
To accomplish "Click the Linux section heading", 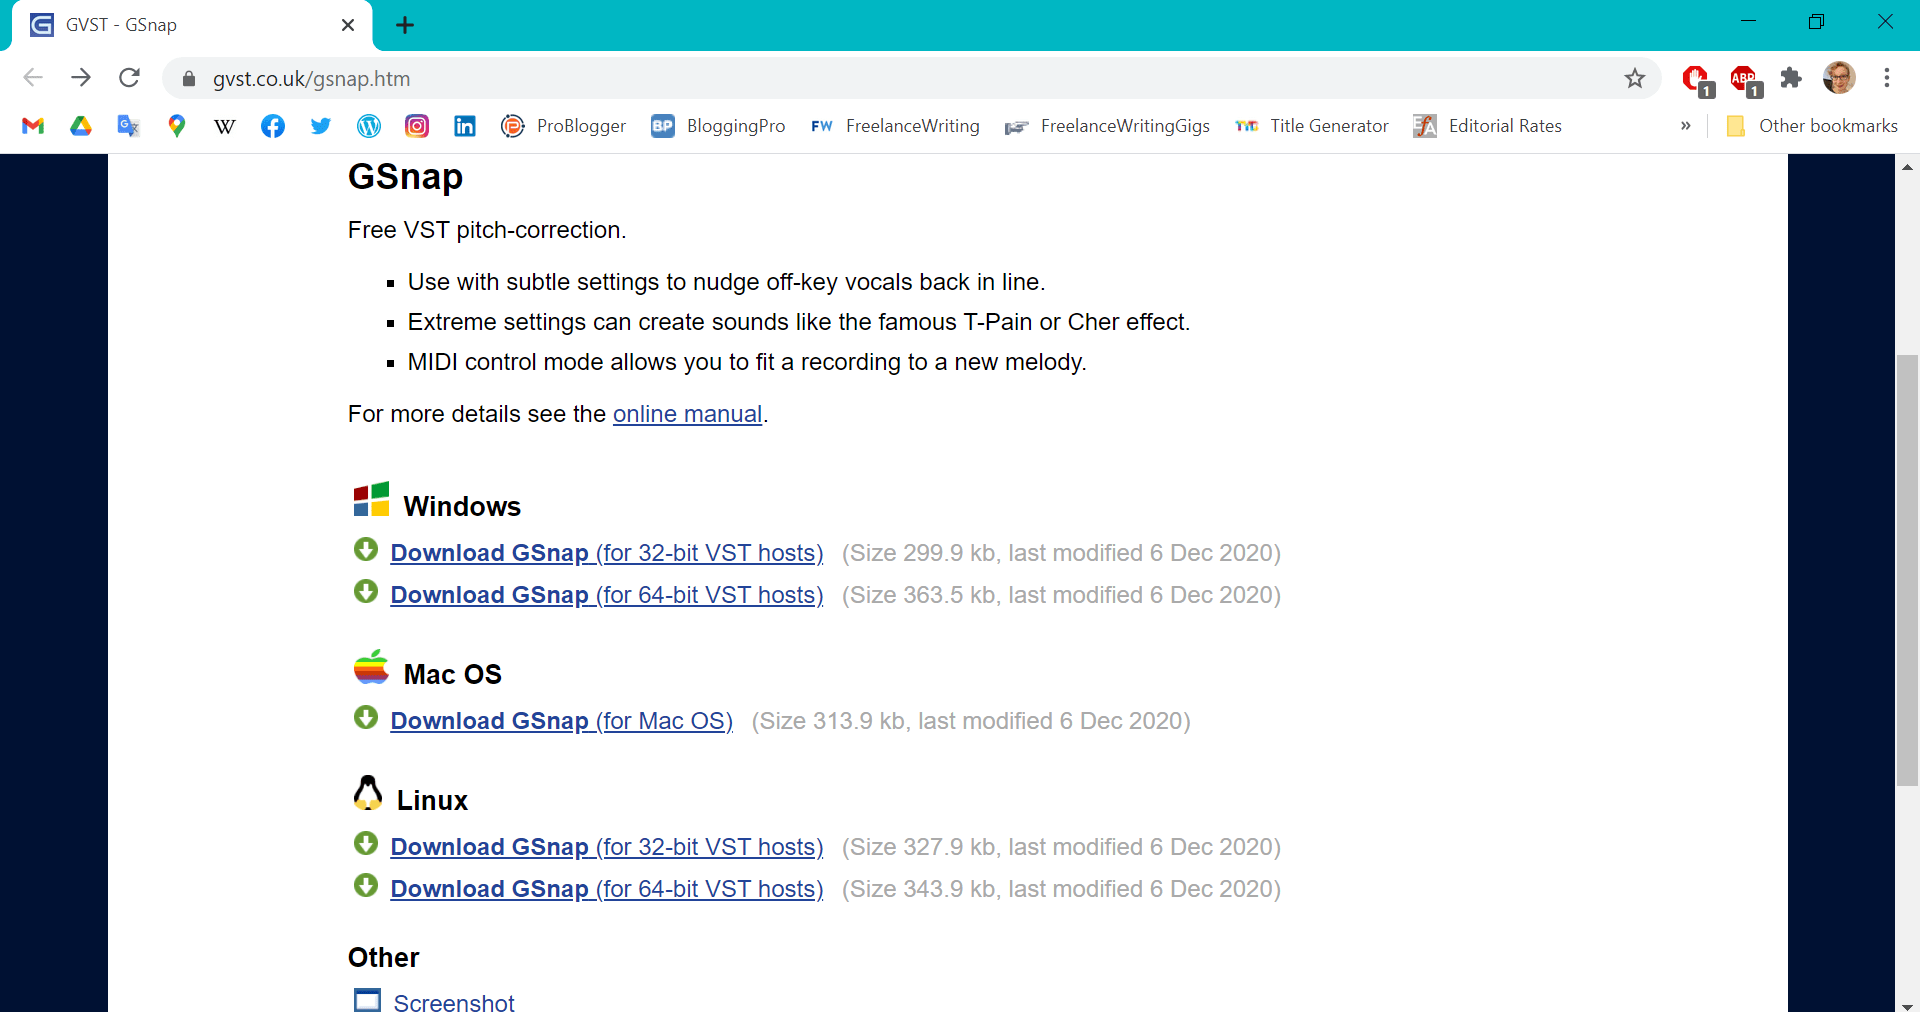I will tap(432, 800).
